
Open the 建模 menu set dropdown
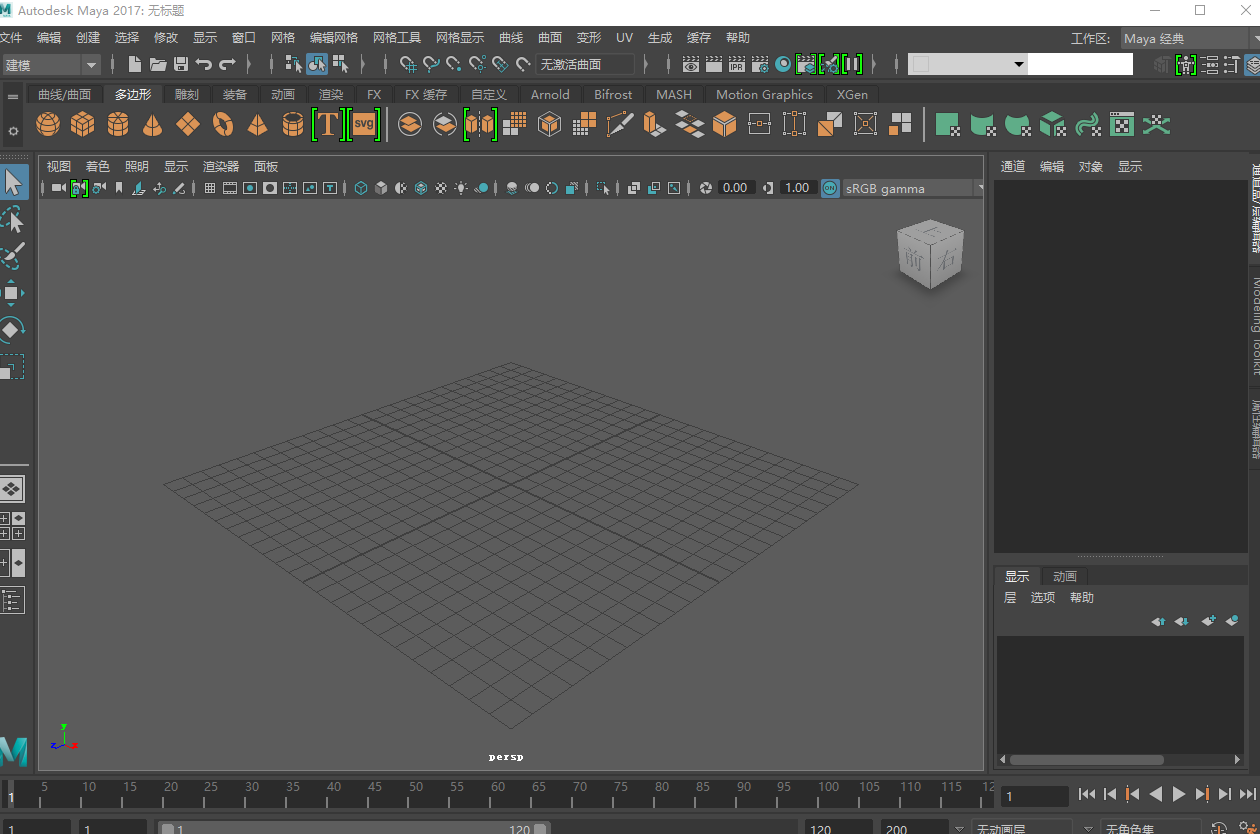(x=50, y=64)
